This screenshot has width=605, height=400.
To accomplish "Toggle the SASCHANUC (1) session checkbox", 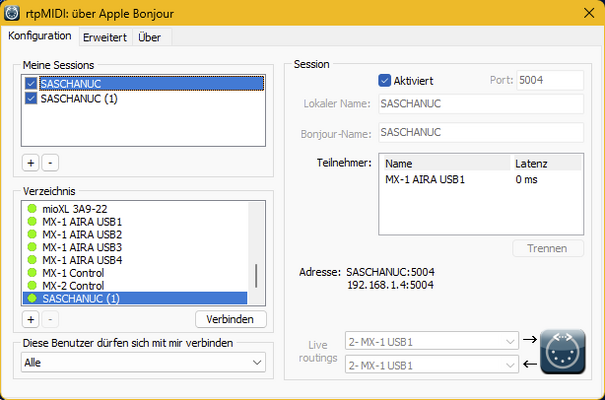I will (x=31, y=99).
